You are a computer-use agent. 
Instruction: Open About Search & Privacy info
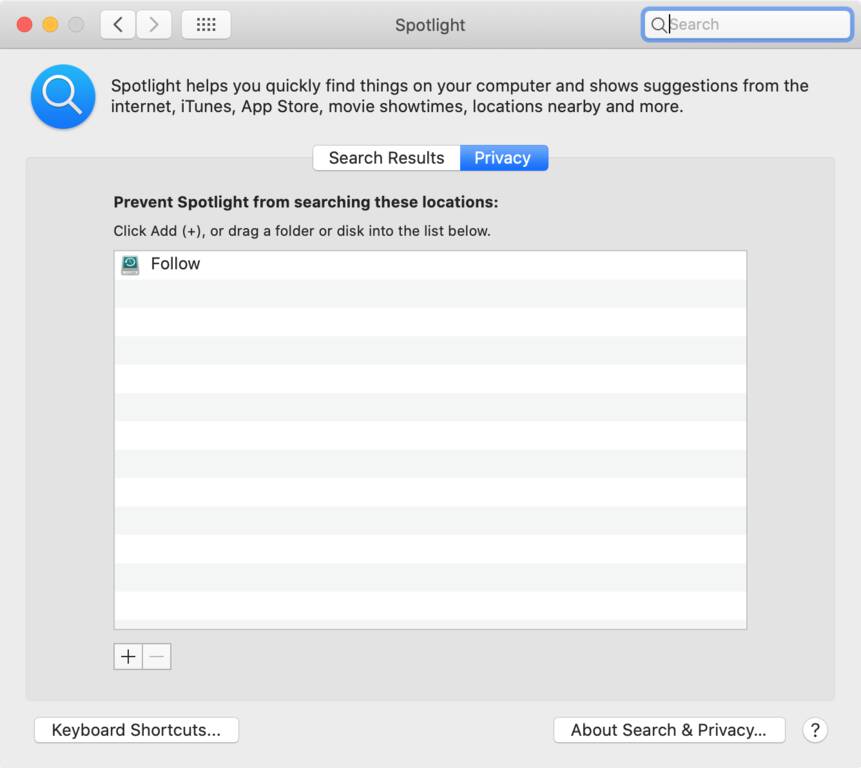[669, 730]
